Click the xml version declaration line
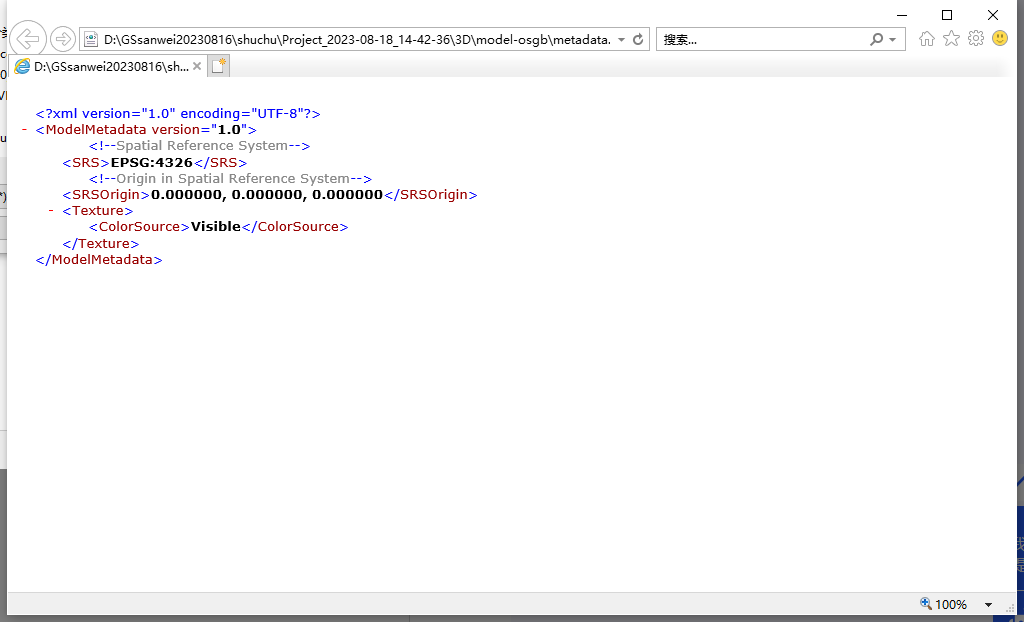Viewport: 1024px width, 622px height. pyautogui.click(x=178, y=113)
